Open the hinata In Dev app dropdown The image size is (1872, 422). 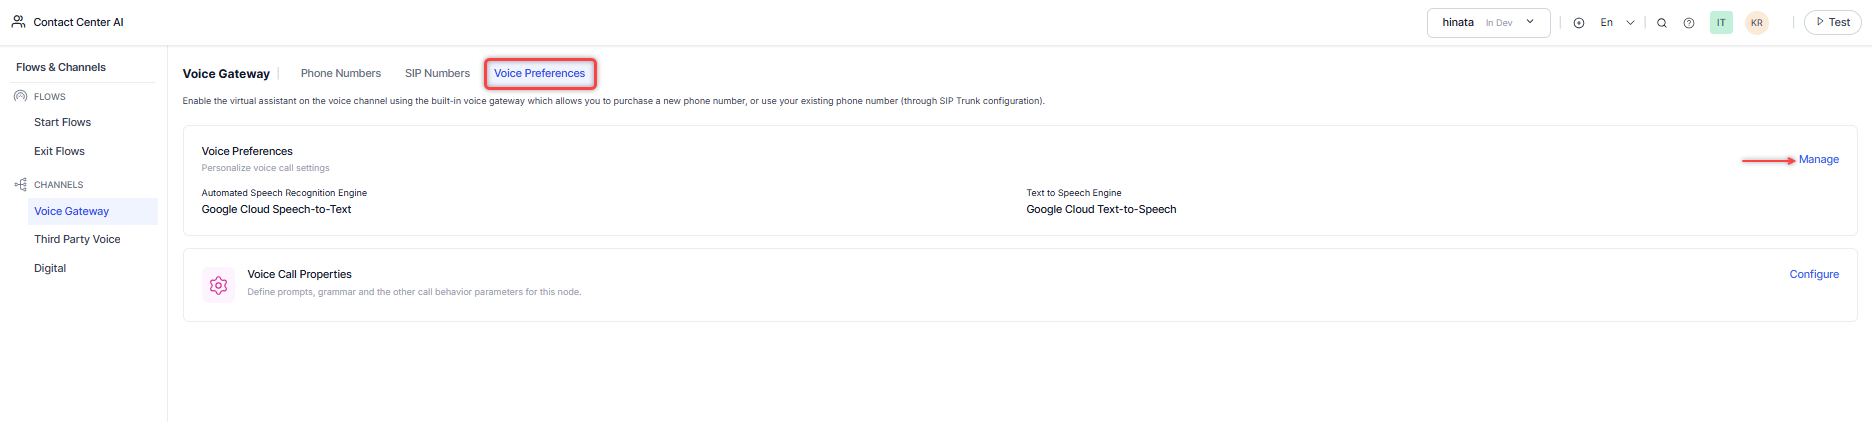point(1488,23)
